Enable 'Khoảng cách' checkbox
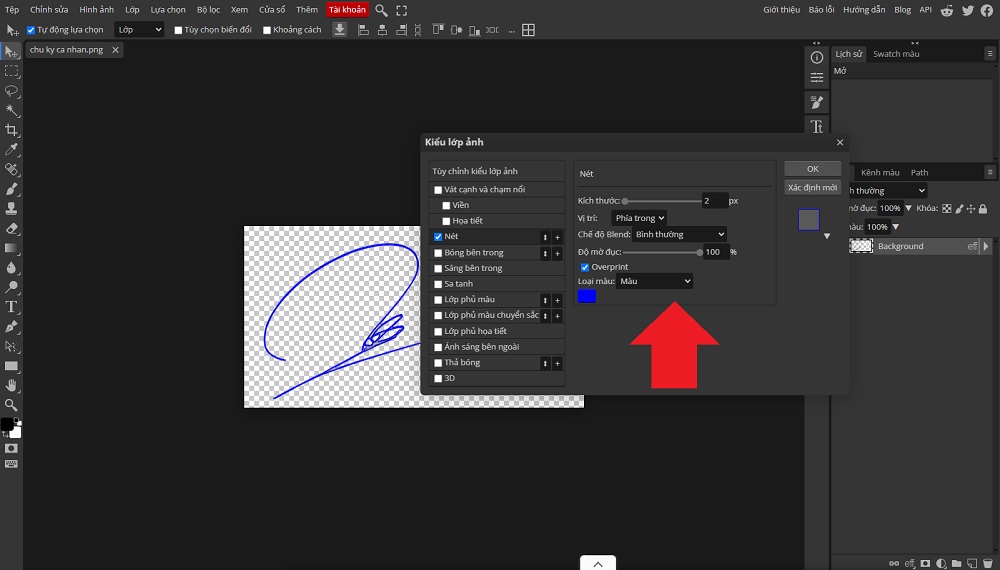The height and width of the screenshot is (570, 1000). (x=267, y=30)
